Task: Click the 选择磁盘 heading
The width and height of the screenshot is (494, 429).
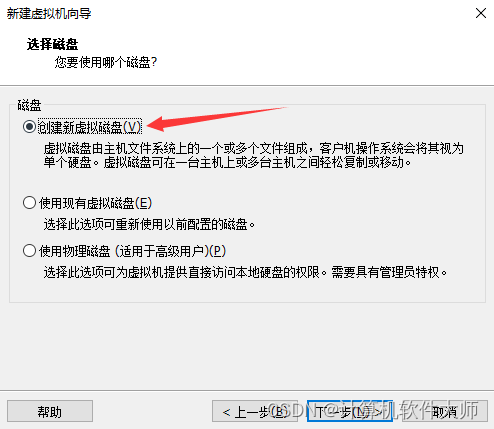Action: [x=52, y=44]
